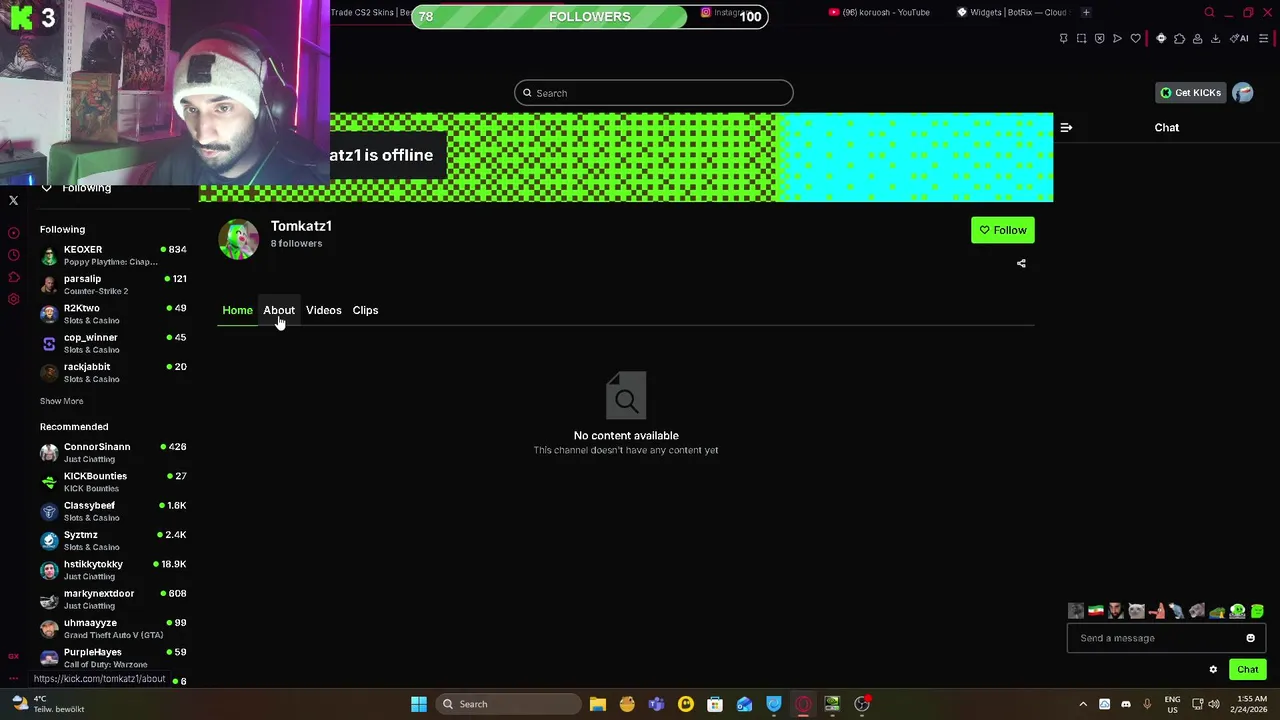Open markynextdoor recommended channel
The height and width of the screenshot is (720, 1280).
113,599
